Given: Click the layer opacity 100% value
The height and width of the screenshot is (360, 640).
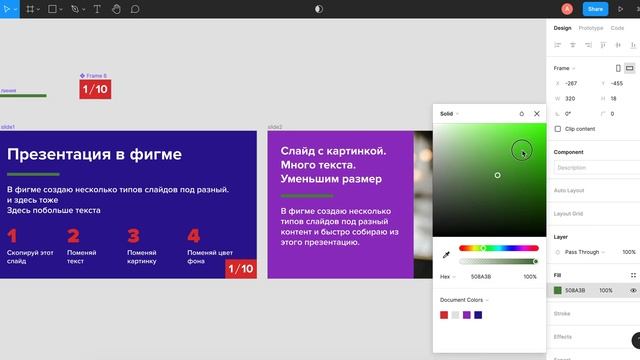Looking at the screenshot, I should point(629,252).
